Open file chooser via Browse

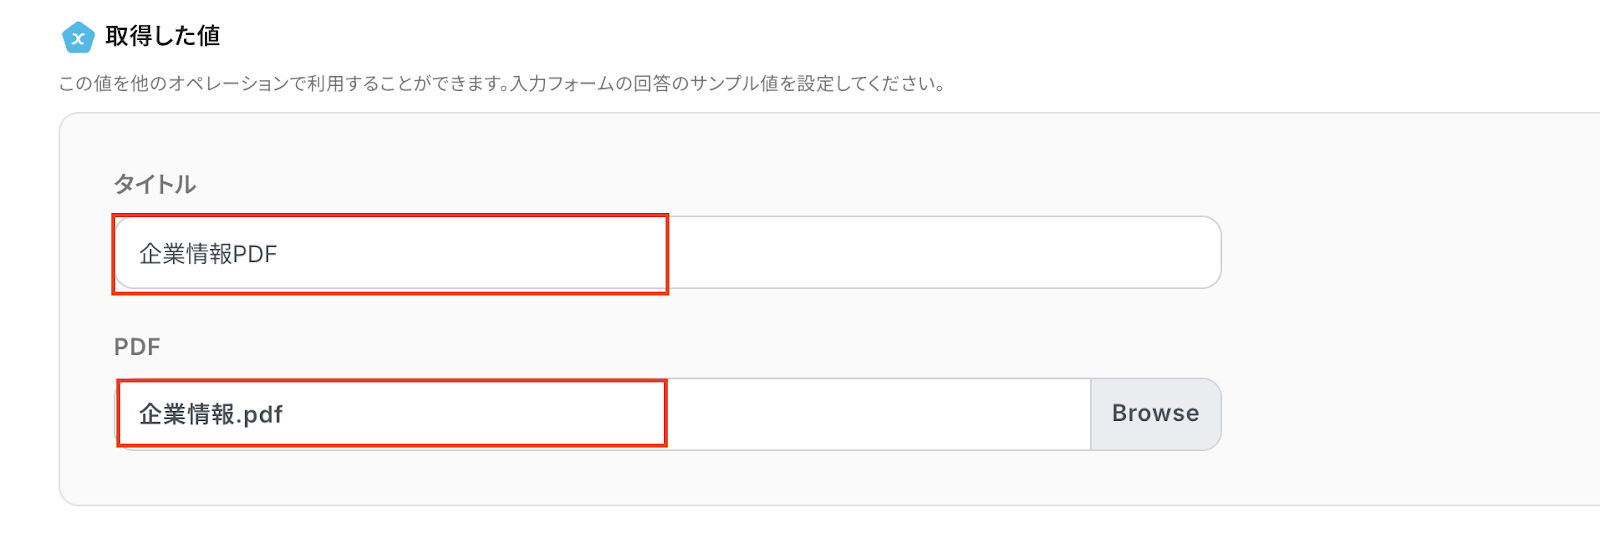click(x=1155, y=414)
